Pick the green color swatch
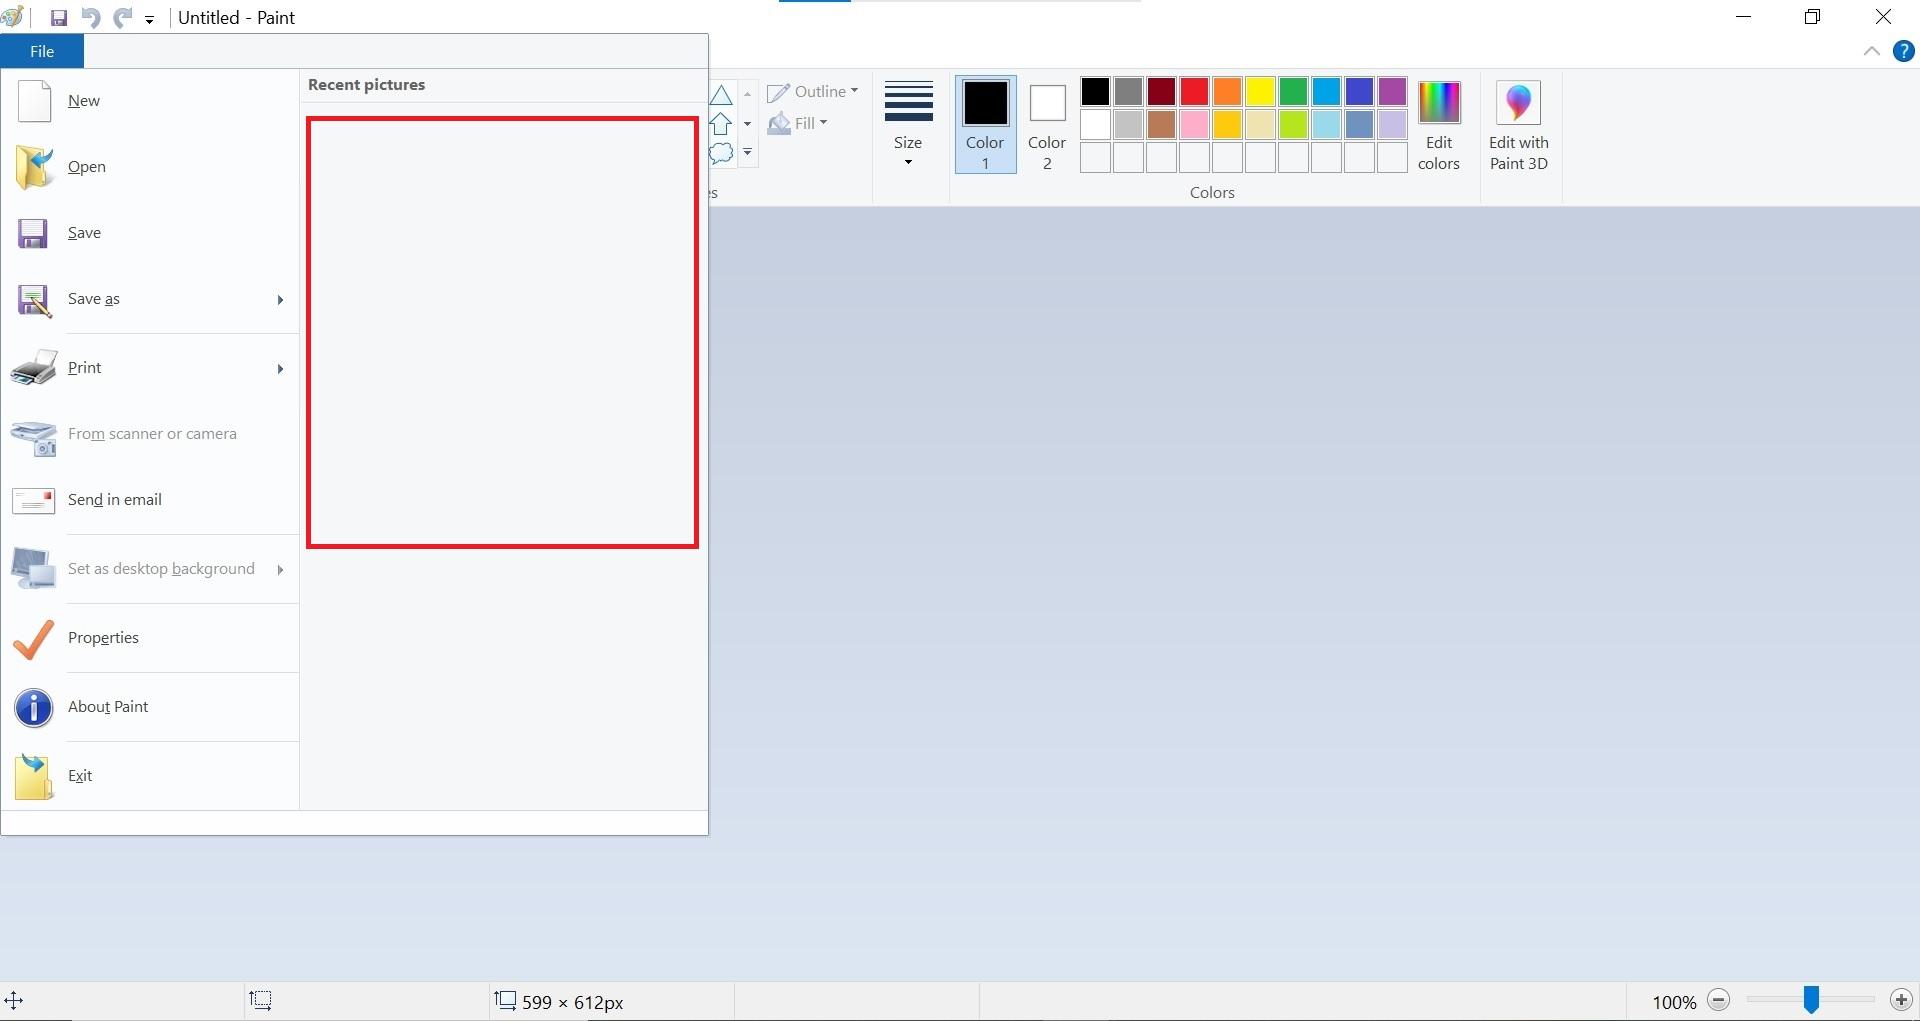This screenshot has width=1920, height=1021. tap(1293, 92)
